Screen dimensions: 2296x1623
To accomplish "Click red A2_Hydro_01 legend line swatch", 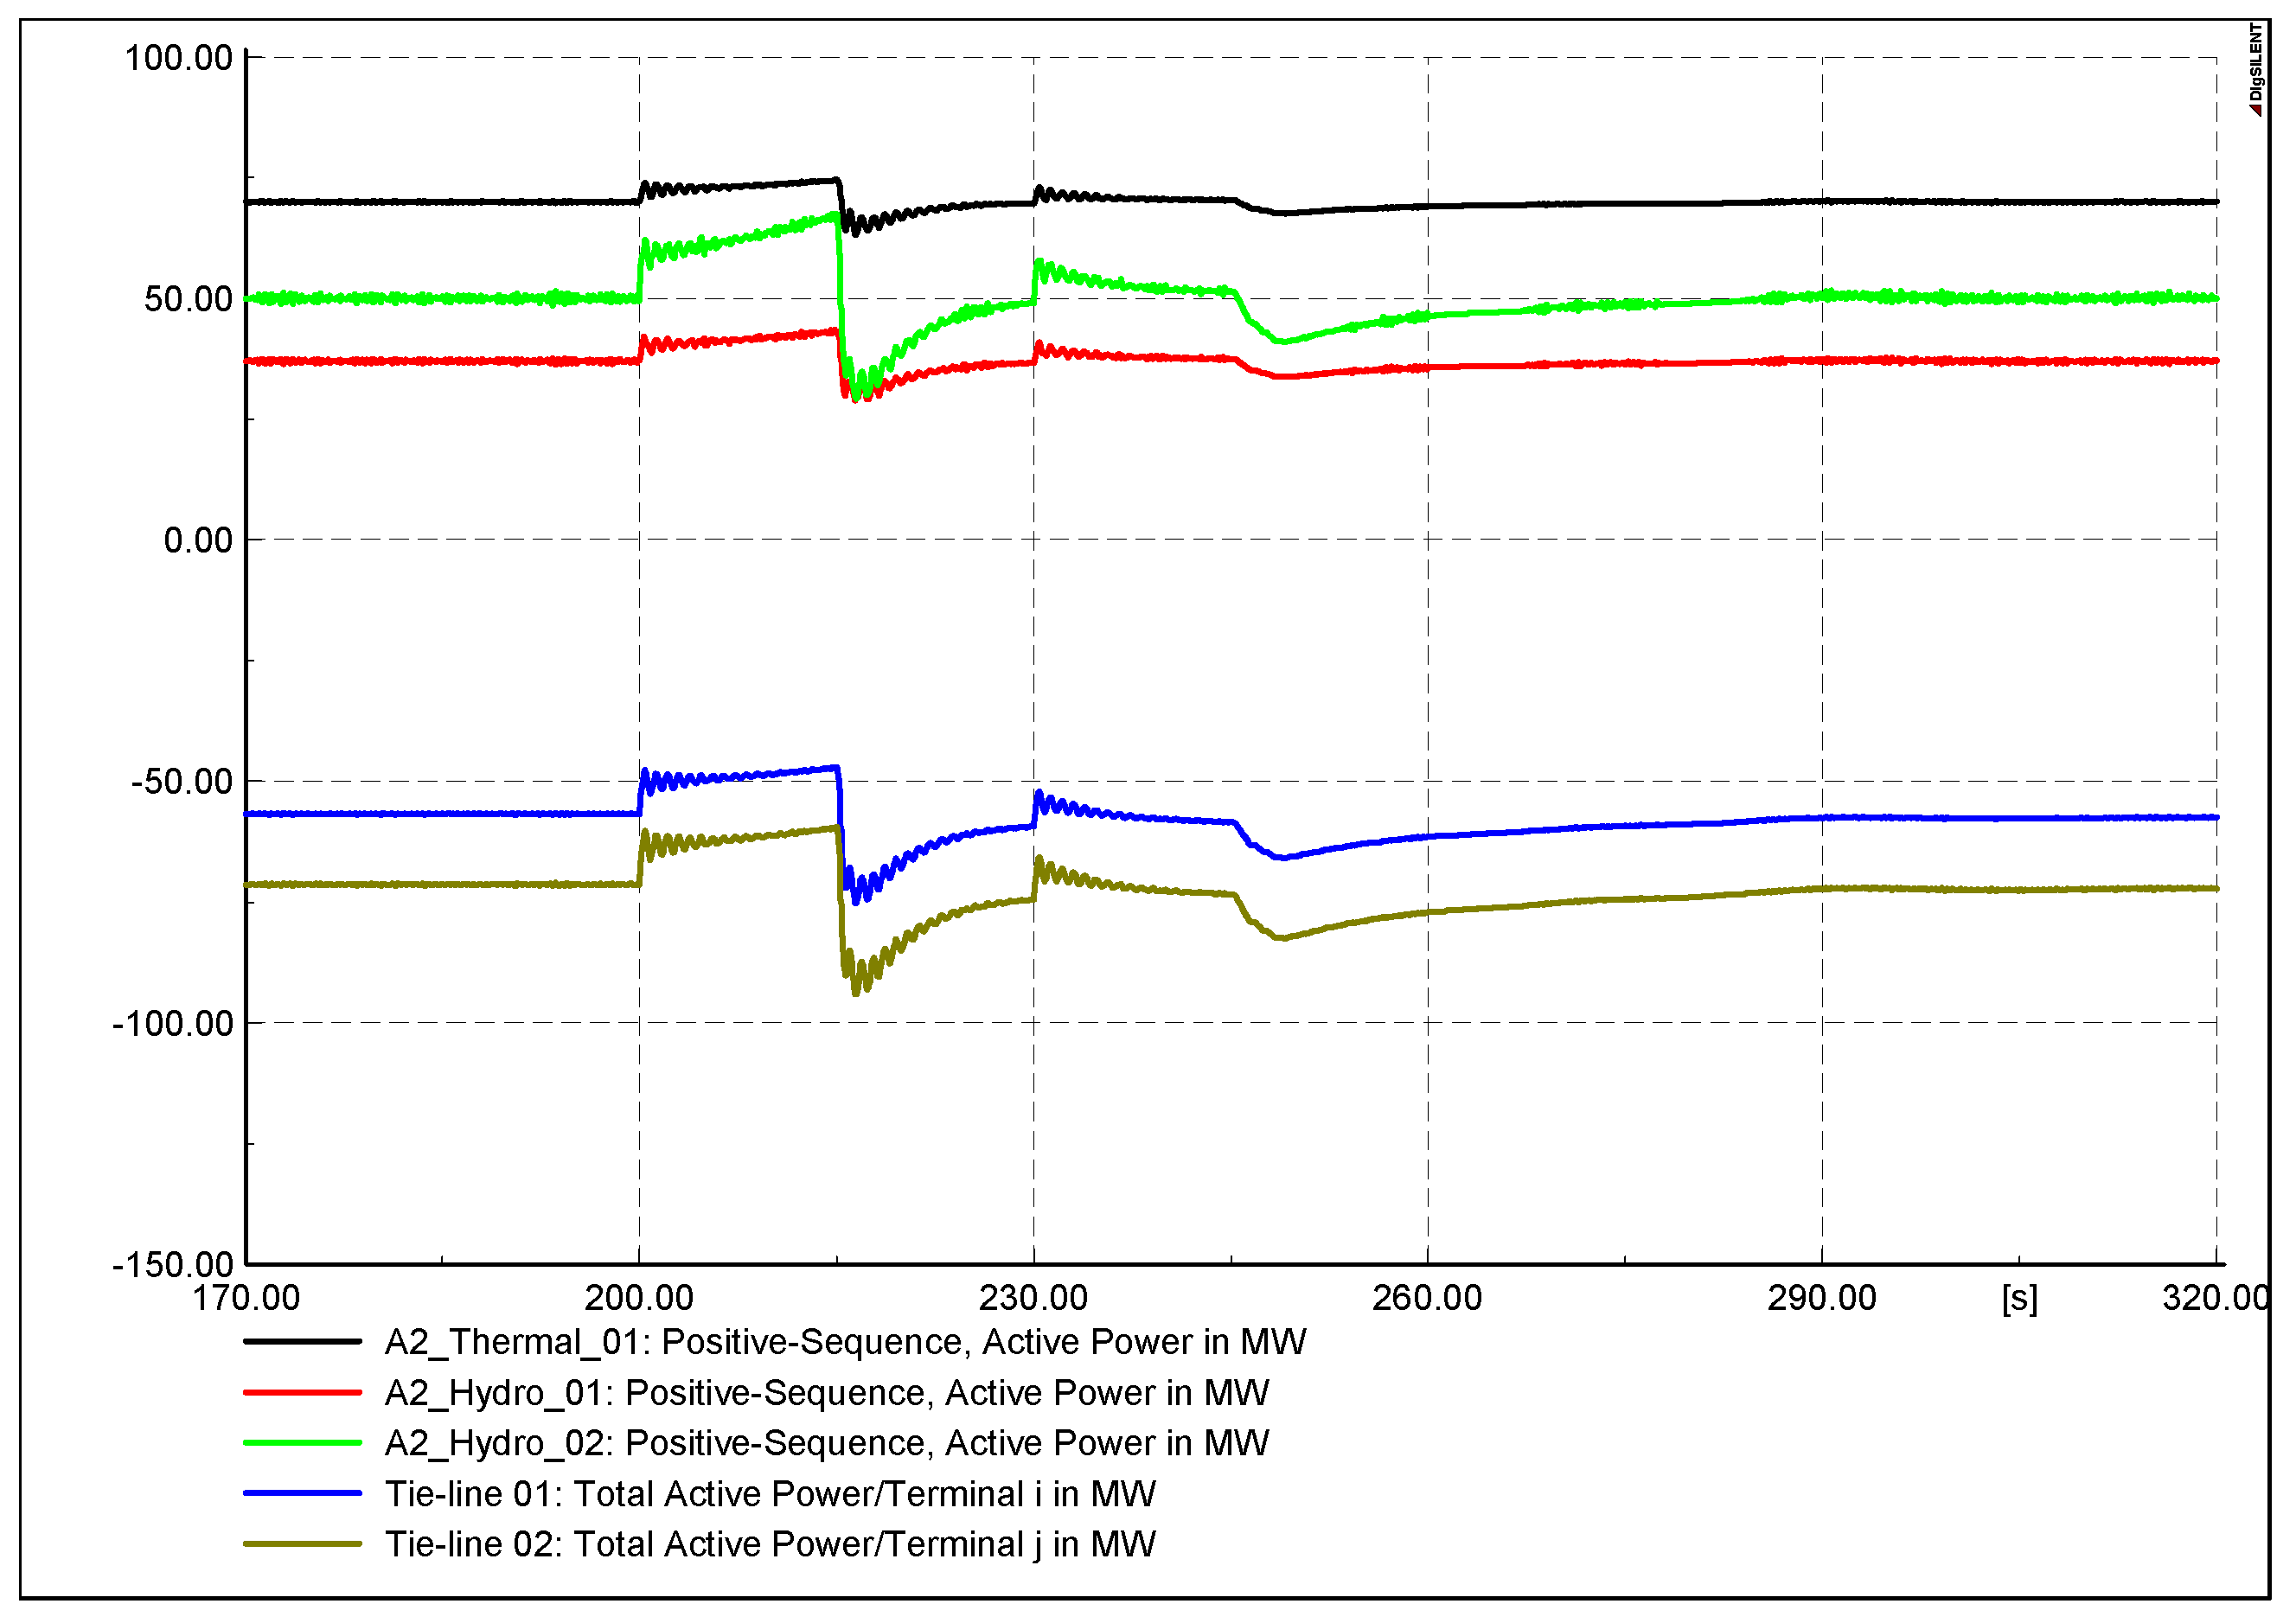I will click(x=302, y=1392).
